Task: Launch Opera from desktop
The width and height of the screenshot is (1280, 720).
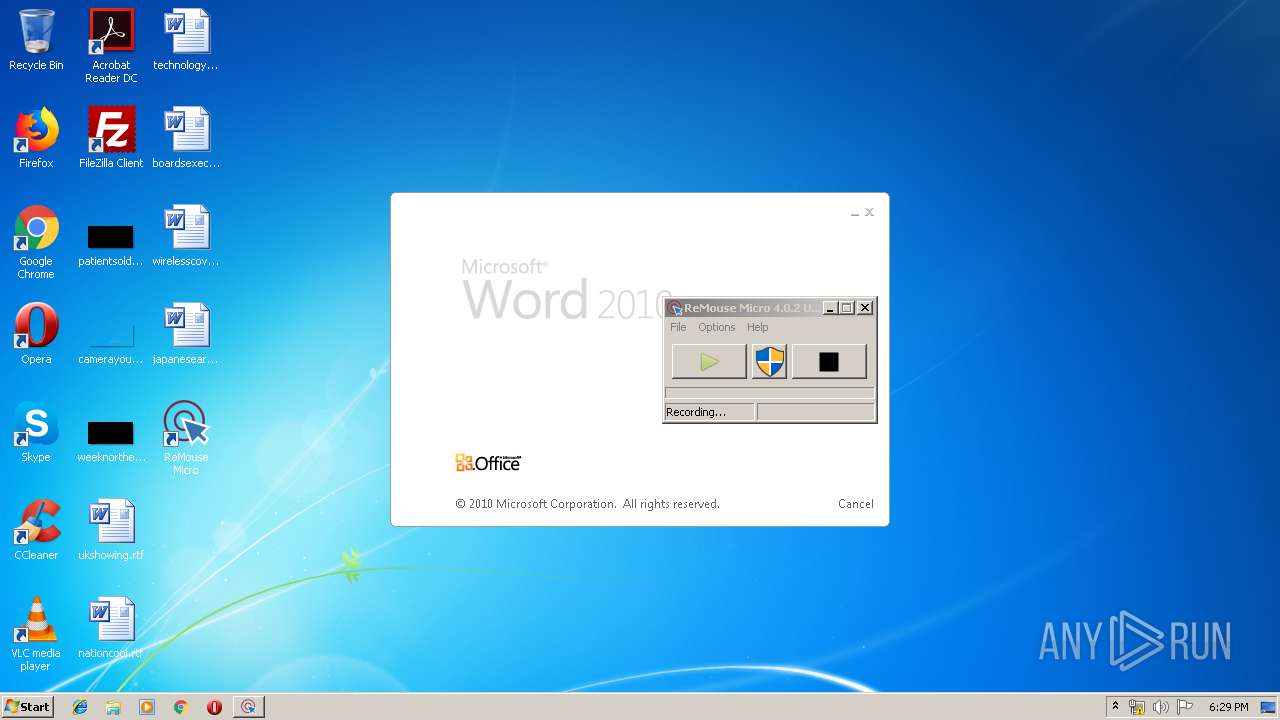Action: coord(36,334)
